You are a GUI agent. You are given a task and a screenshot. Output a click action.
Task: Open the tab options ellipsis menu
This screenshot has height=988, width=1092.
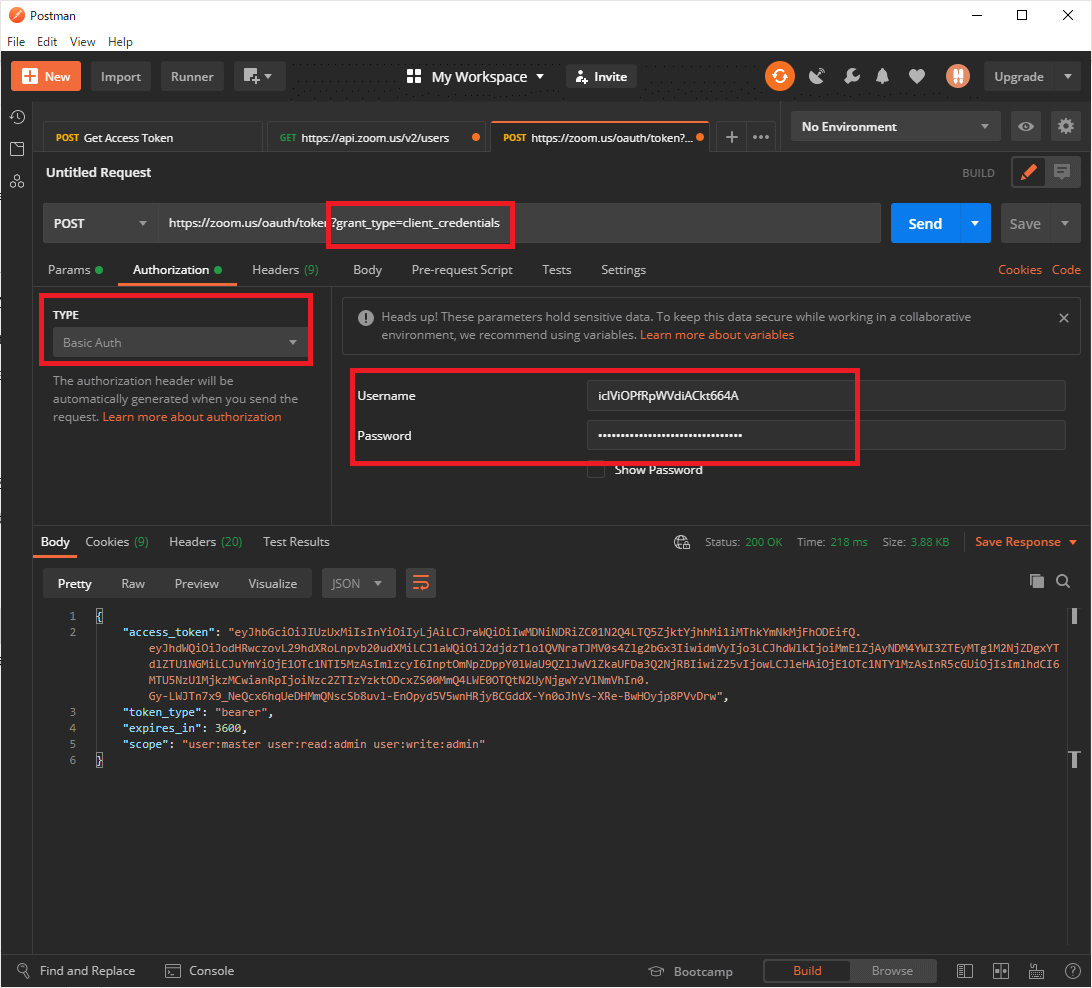pos(760,137)
